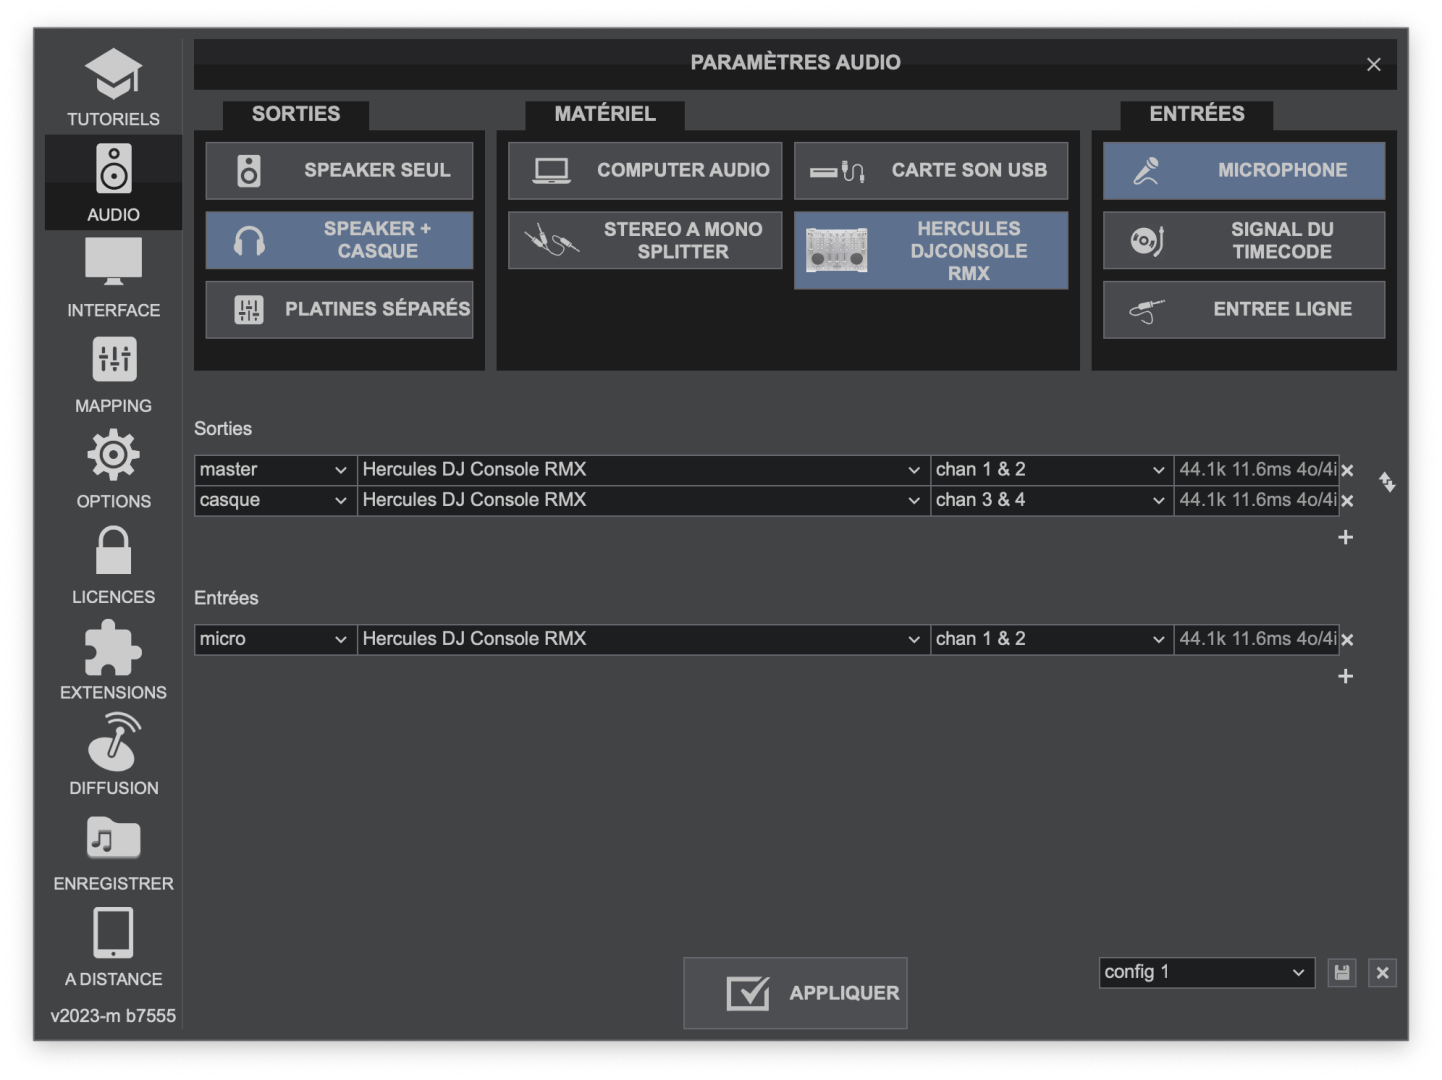Toggle Signal du Timecode input
This screenshot has height=1080, width=1442.
point(1243,240)
